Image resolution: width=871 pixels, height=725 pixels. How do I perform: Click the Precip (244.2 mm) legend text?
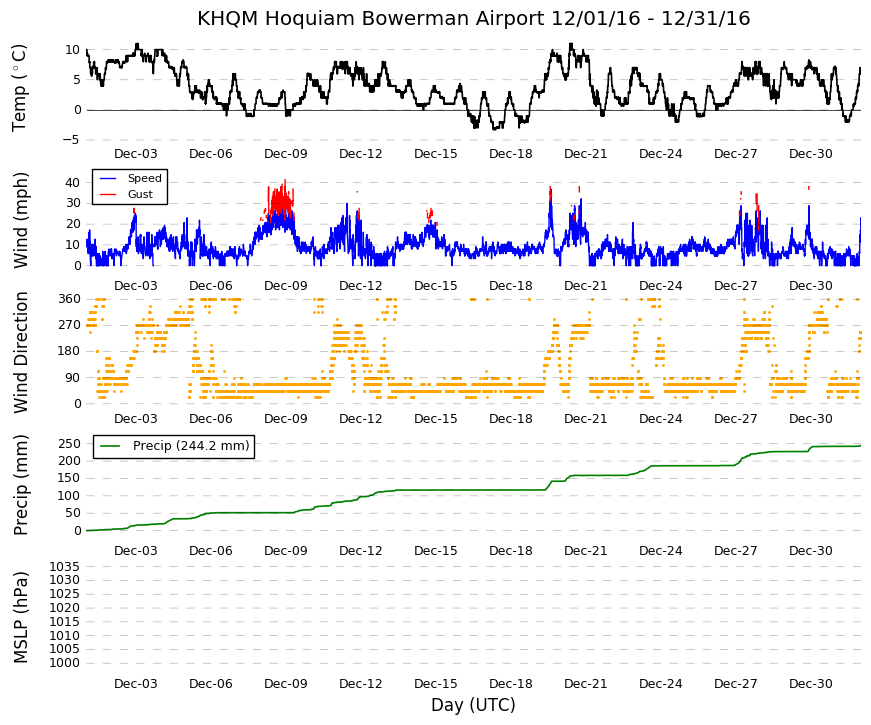click(x=191, y=446)
